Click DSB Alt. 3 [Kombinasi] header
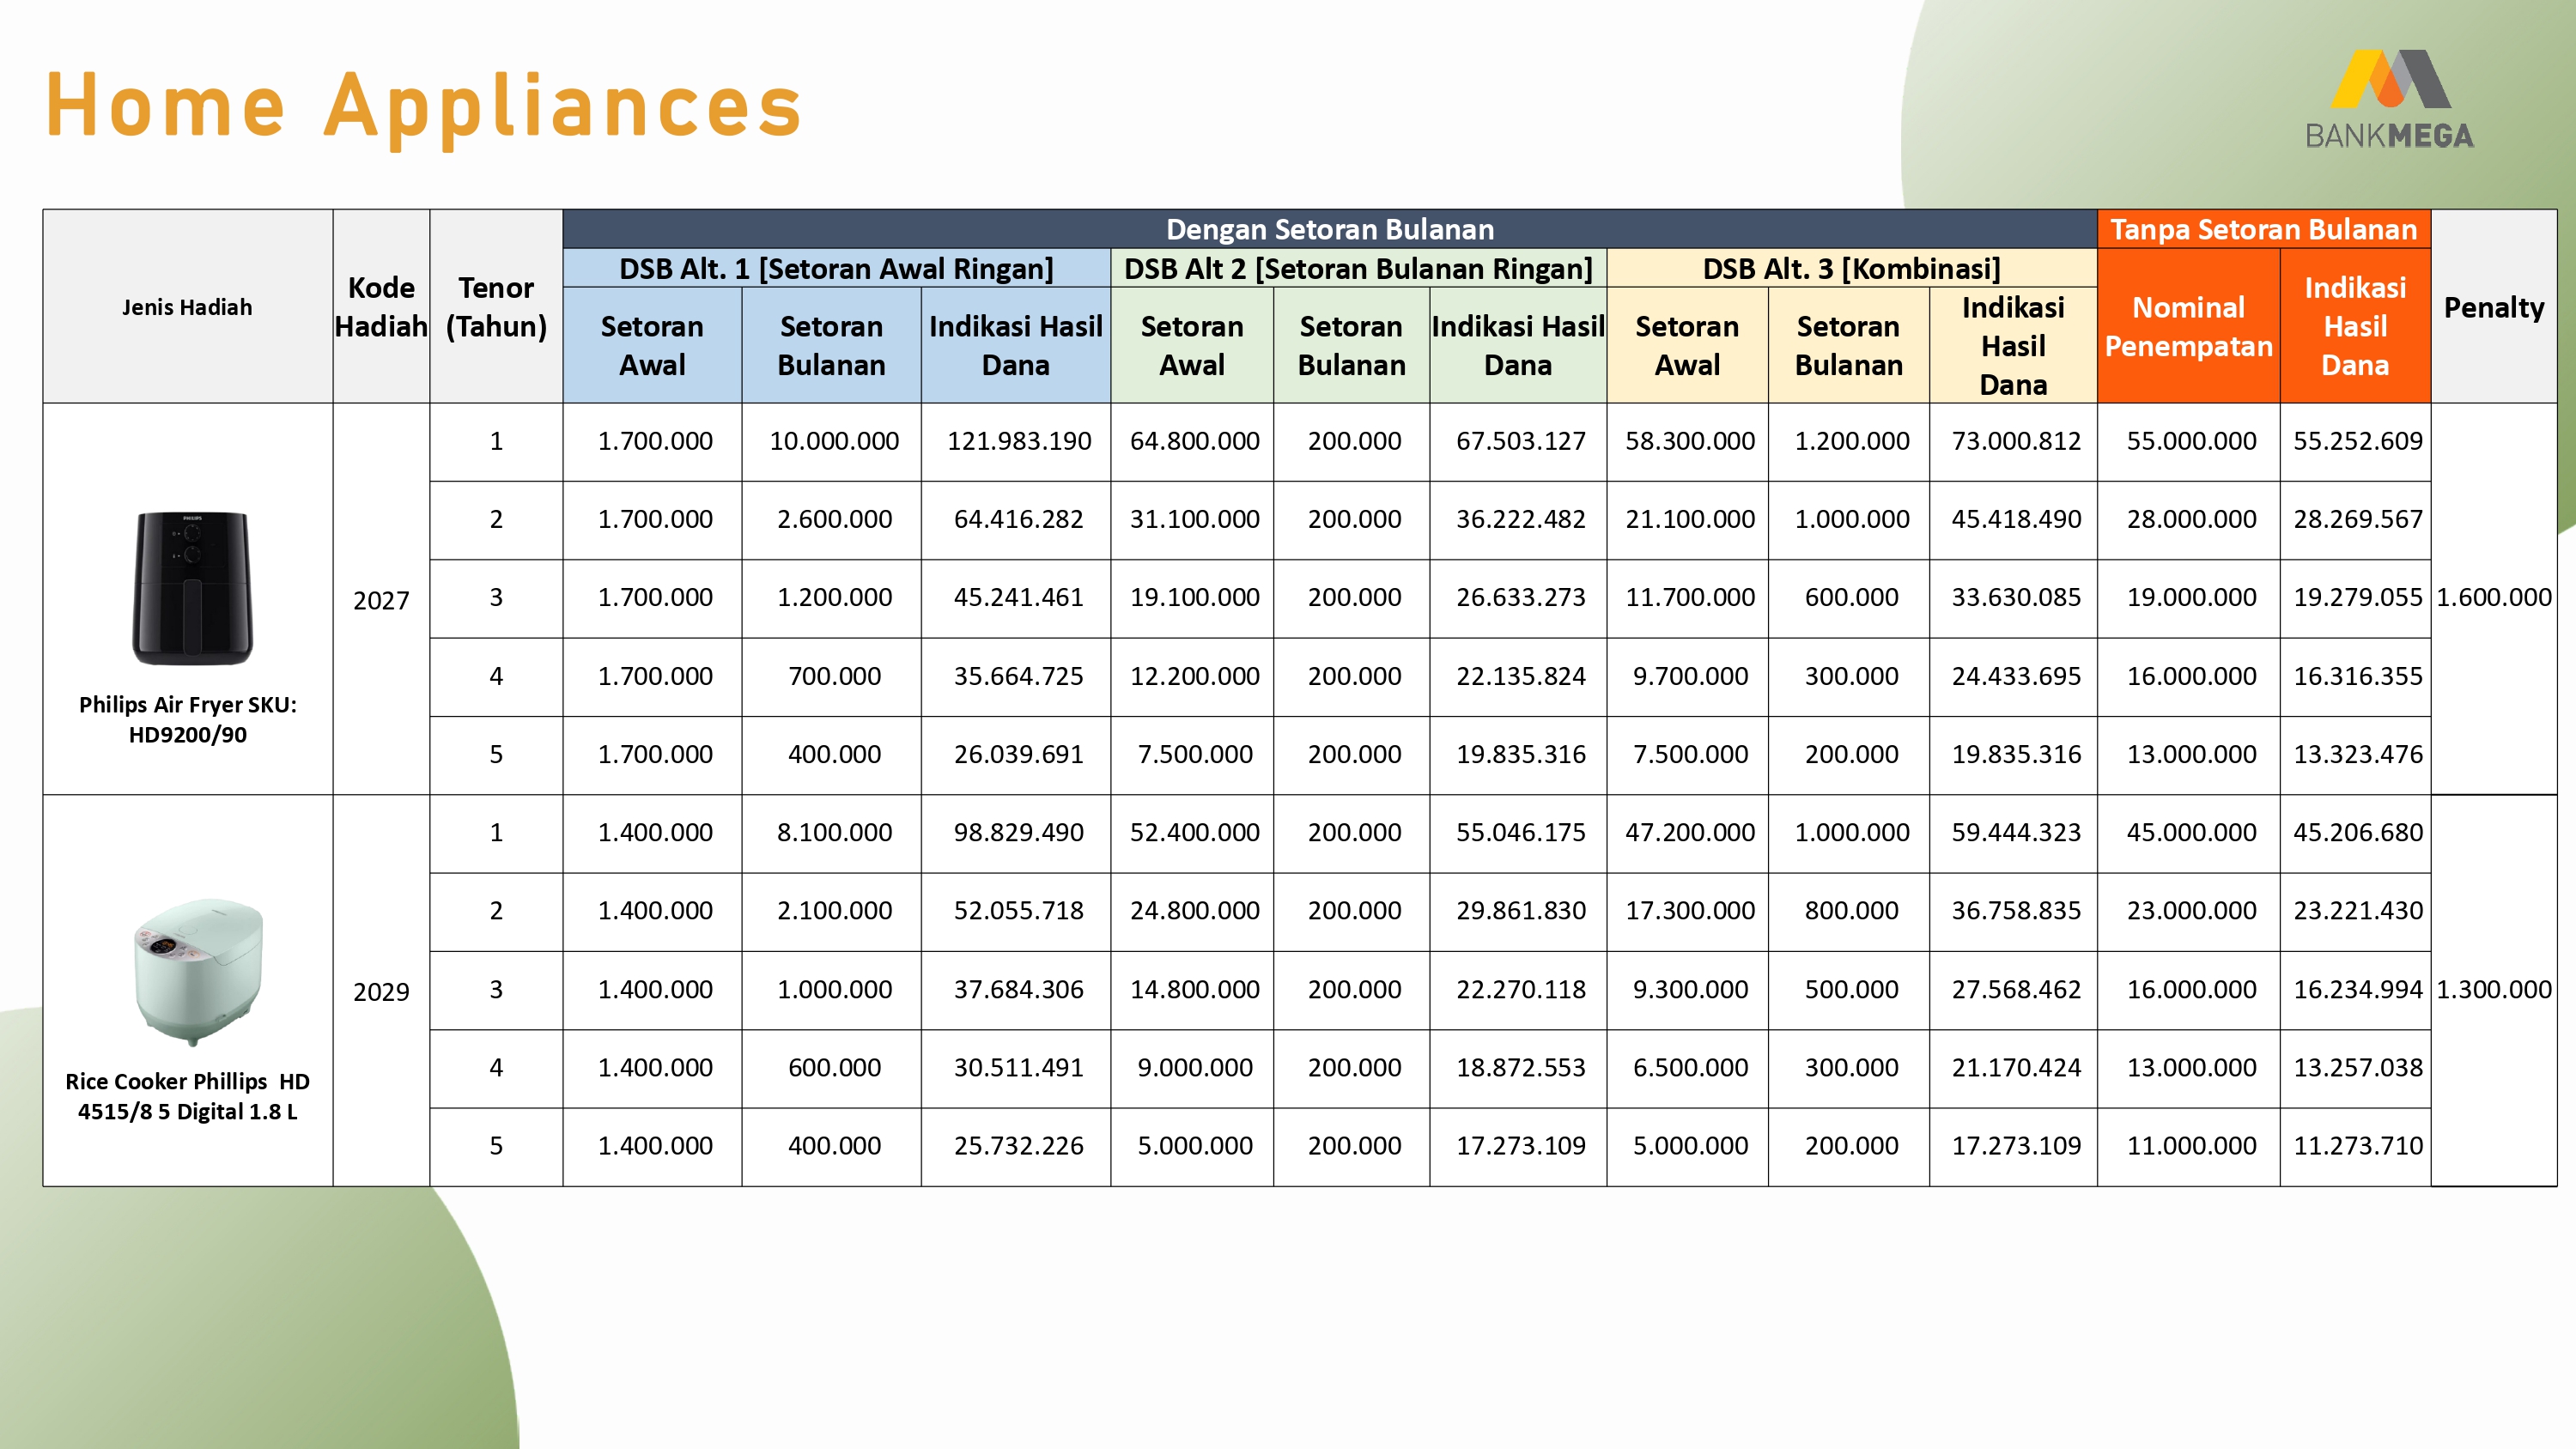The image size is (2576, 1449). [x=1851, y=268]
